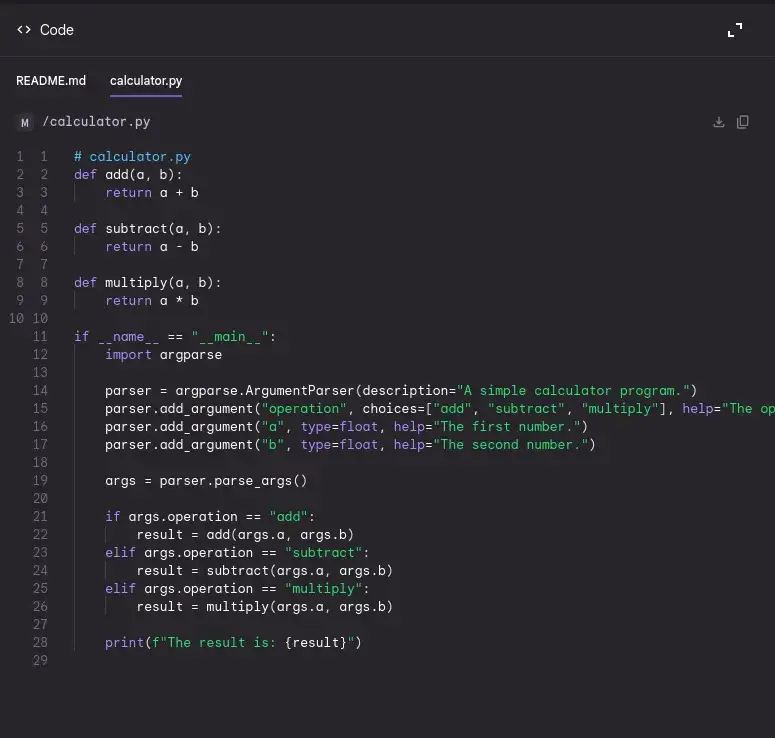Click the 'import argparse' line
Image resolution: width=775 pixels, height=738 pixels.
point(163,355)
